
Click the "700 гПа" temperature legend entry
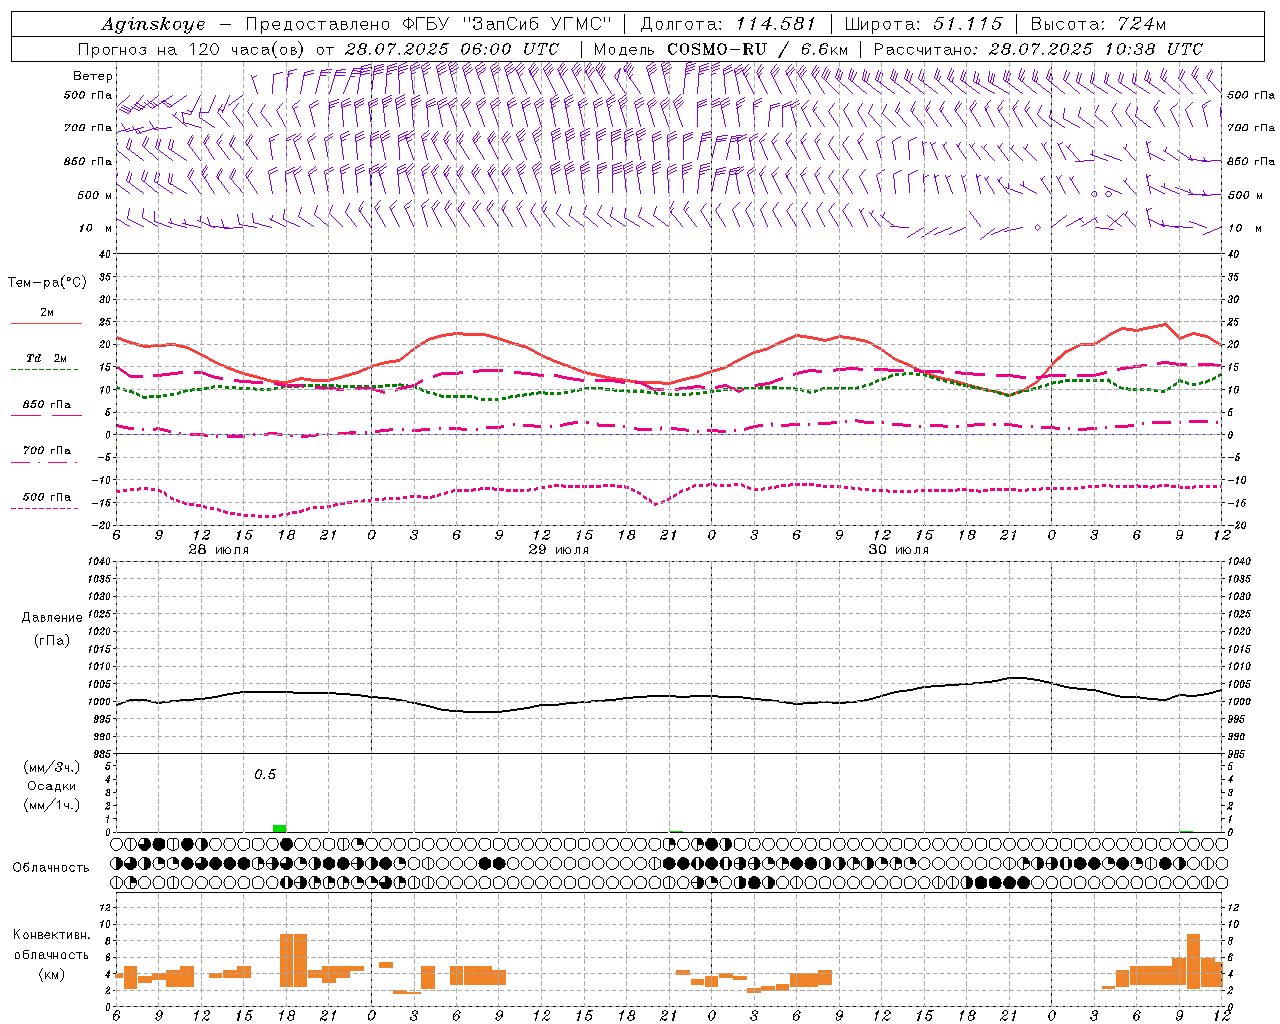47,450
